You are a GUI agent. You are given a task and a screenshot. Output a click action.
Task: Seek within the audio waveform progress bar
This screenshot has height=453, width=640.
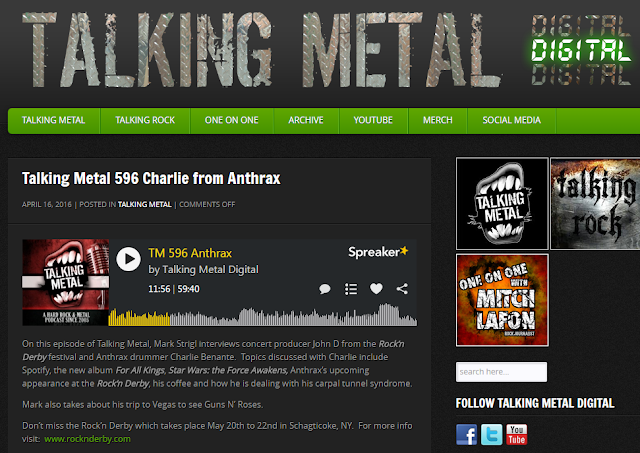pyautogui.click(x=263, y=315)
